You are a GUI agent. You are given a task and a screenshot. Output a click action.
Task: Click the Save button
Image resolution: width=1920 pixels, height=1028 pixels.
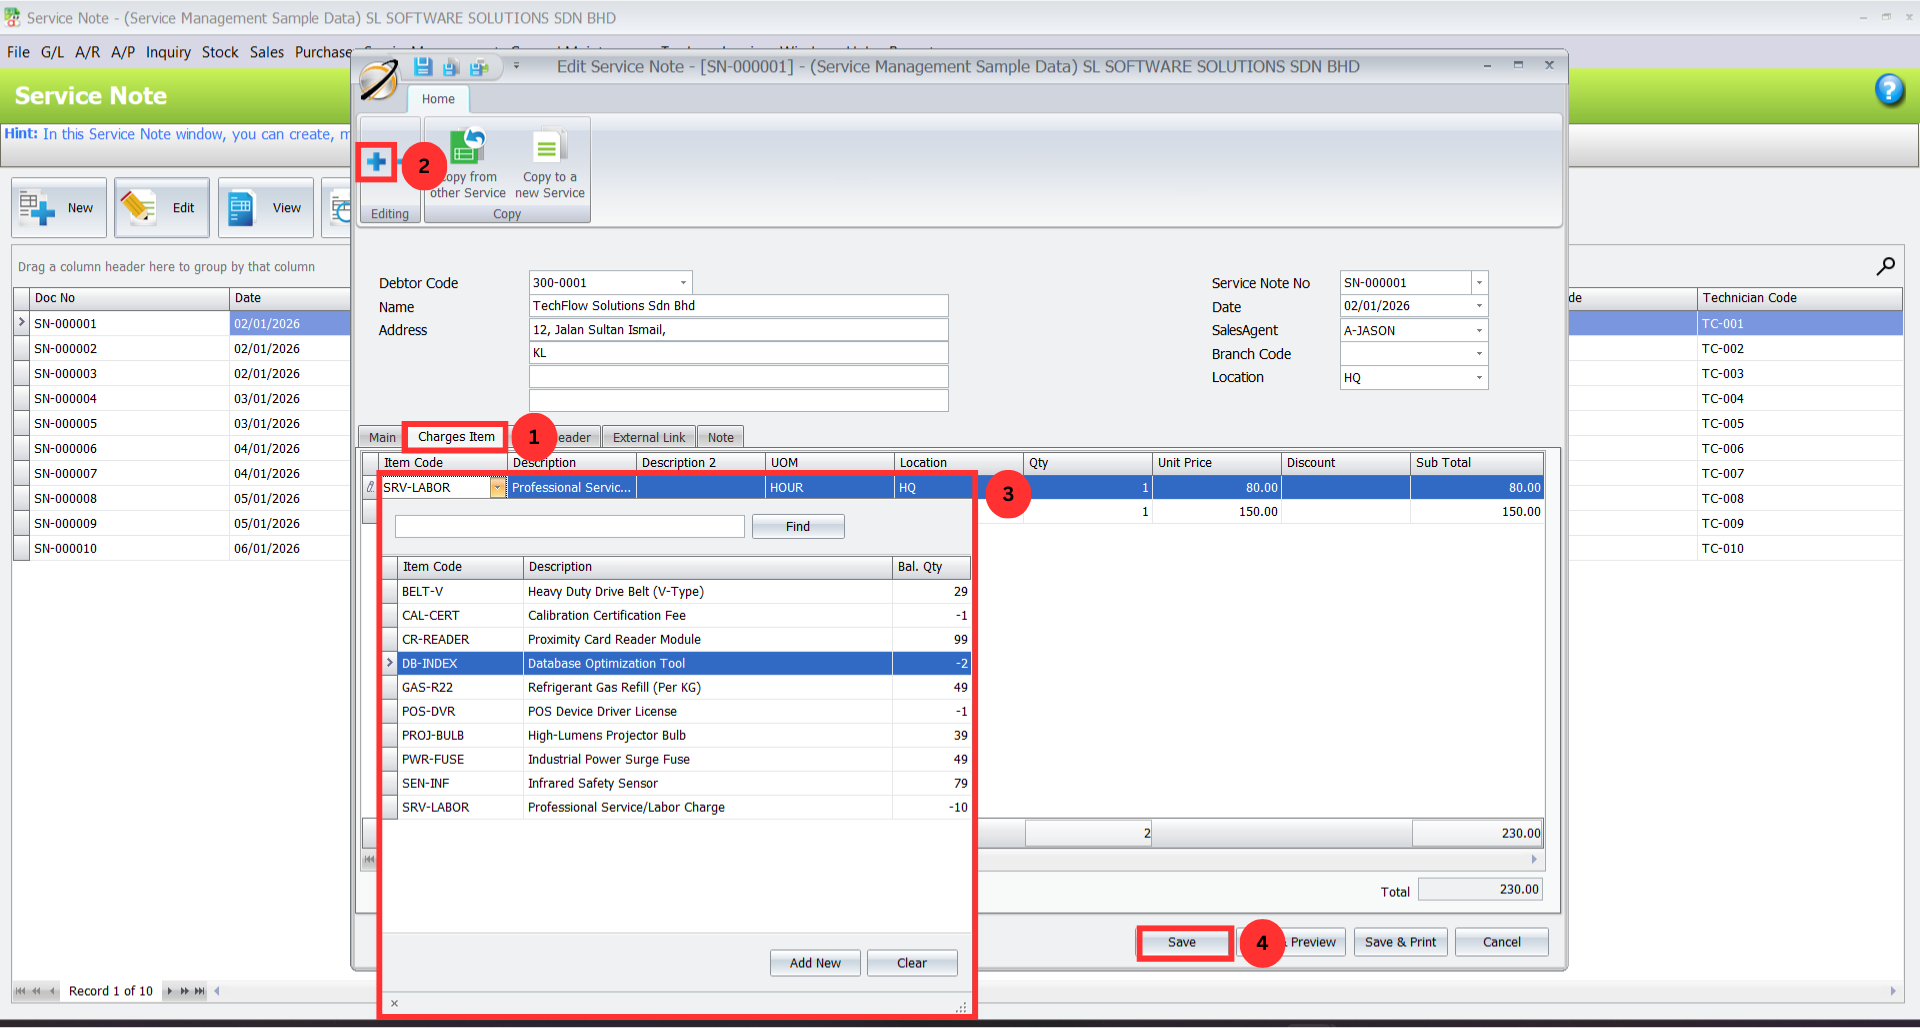(1182, 942)
